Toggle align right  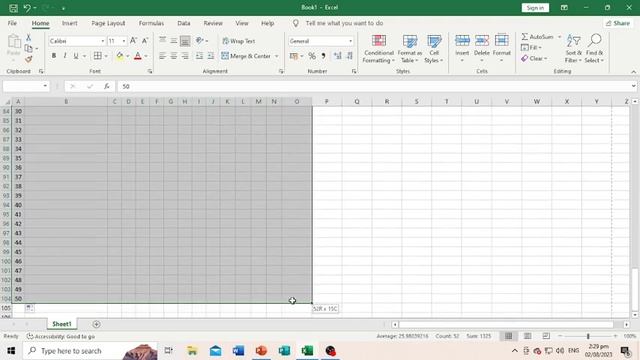[x=185, y=56]
